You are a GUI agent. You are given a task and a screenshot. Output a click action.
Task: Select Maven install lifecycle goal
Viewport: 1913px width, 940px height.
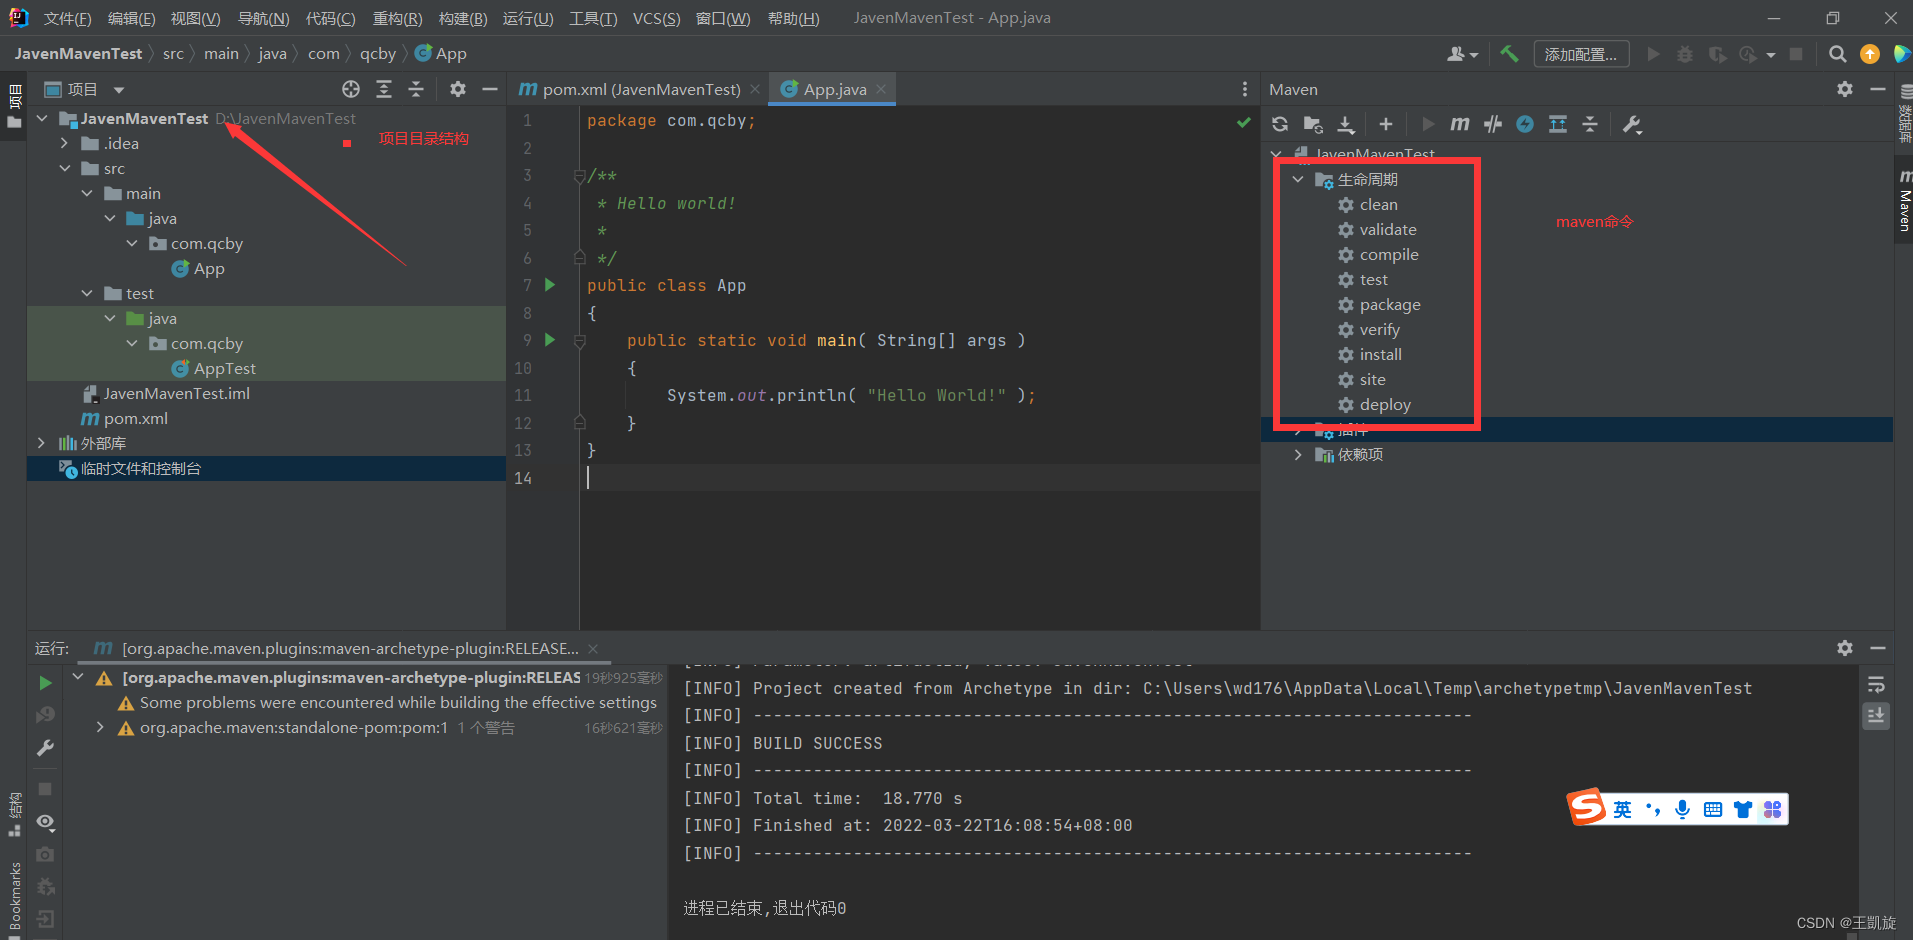pos(1380,354)
